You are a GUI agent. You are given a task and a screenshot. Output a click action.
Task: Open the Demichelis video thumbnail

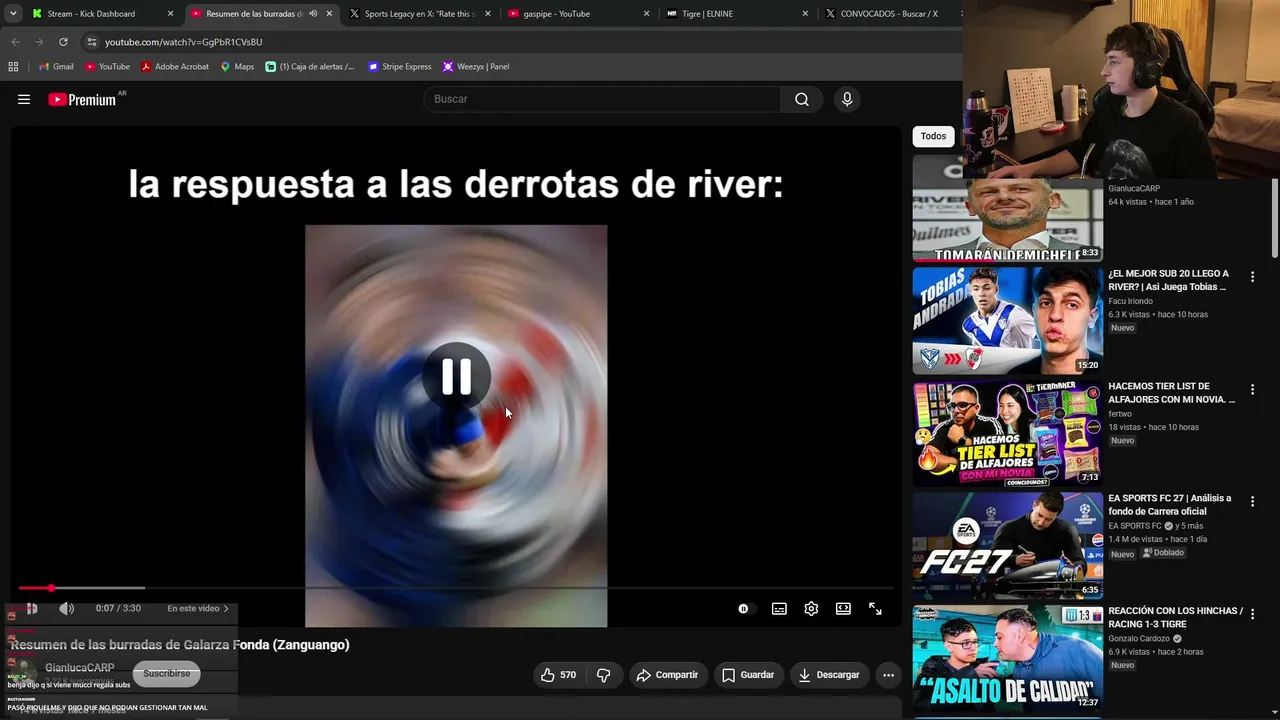[x=1007, y=208]
